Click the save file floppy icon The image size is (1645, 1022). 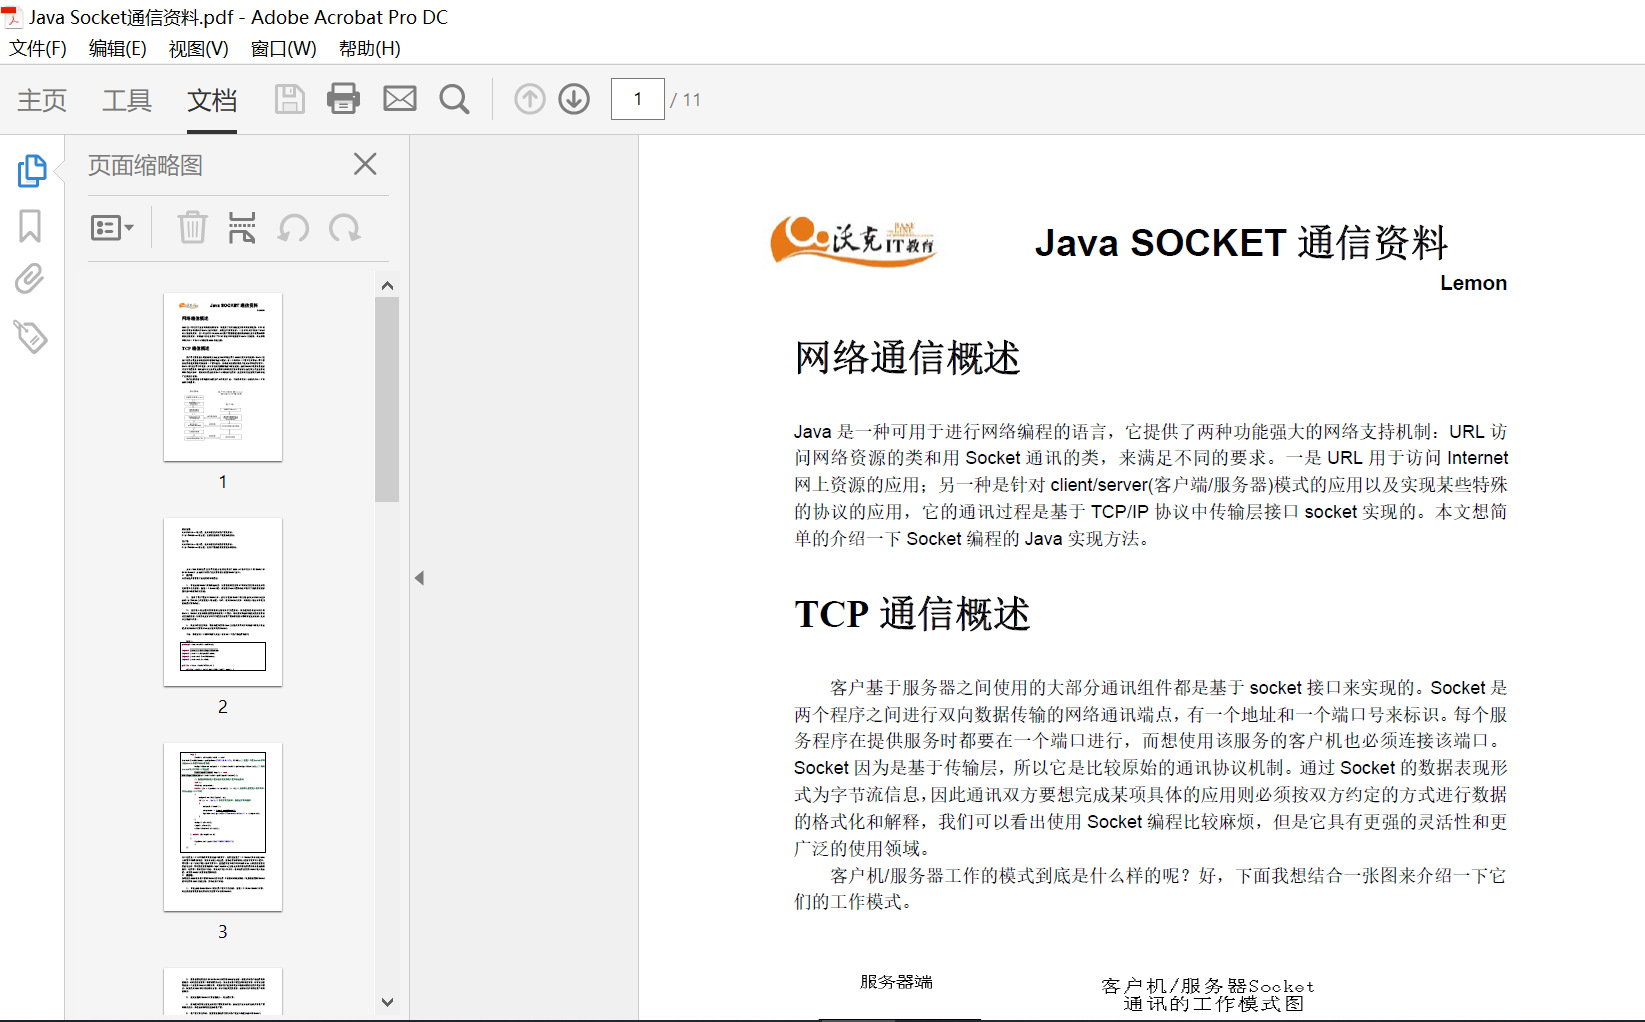coord(290,99)
